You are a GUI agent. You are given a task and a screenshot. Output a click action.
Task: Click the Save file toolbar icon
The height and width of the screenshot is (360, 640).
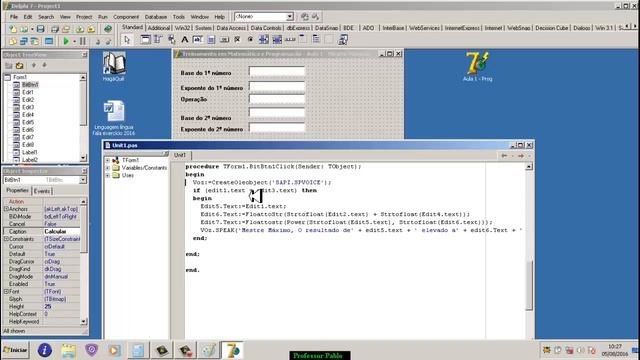40,29
